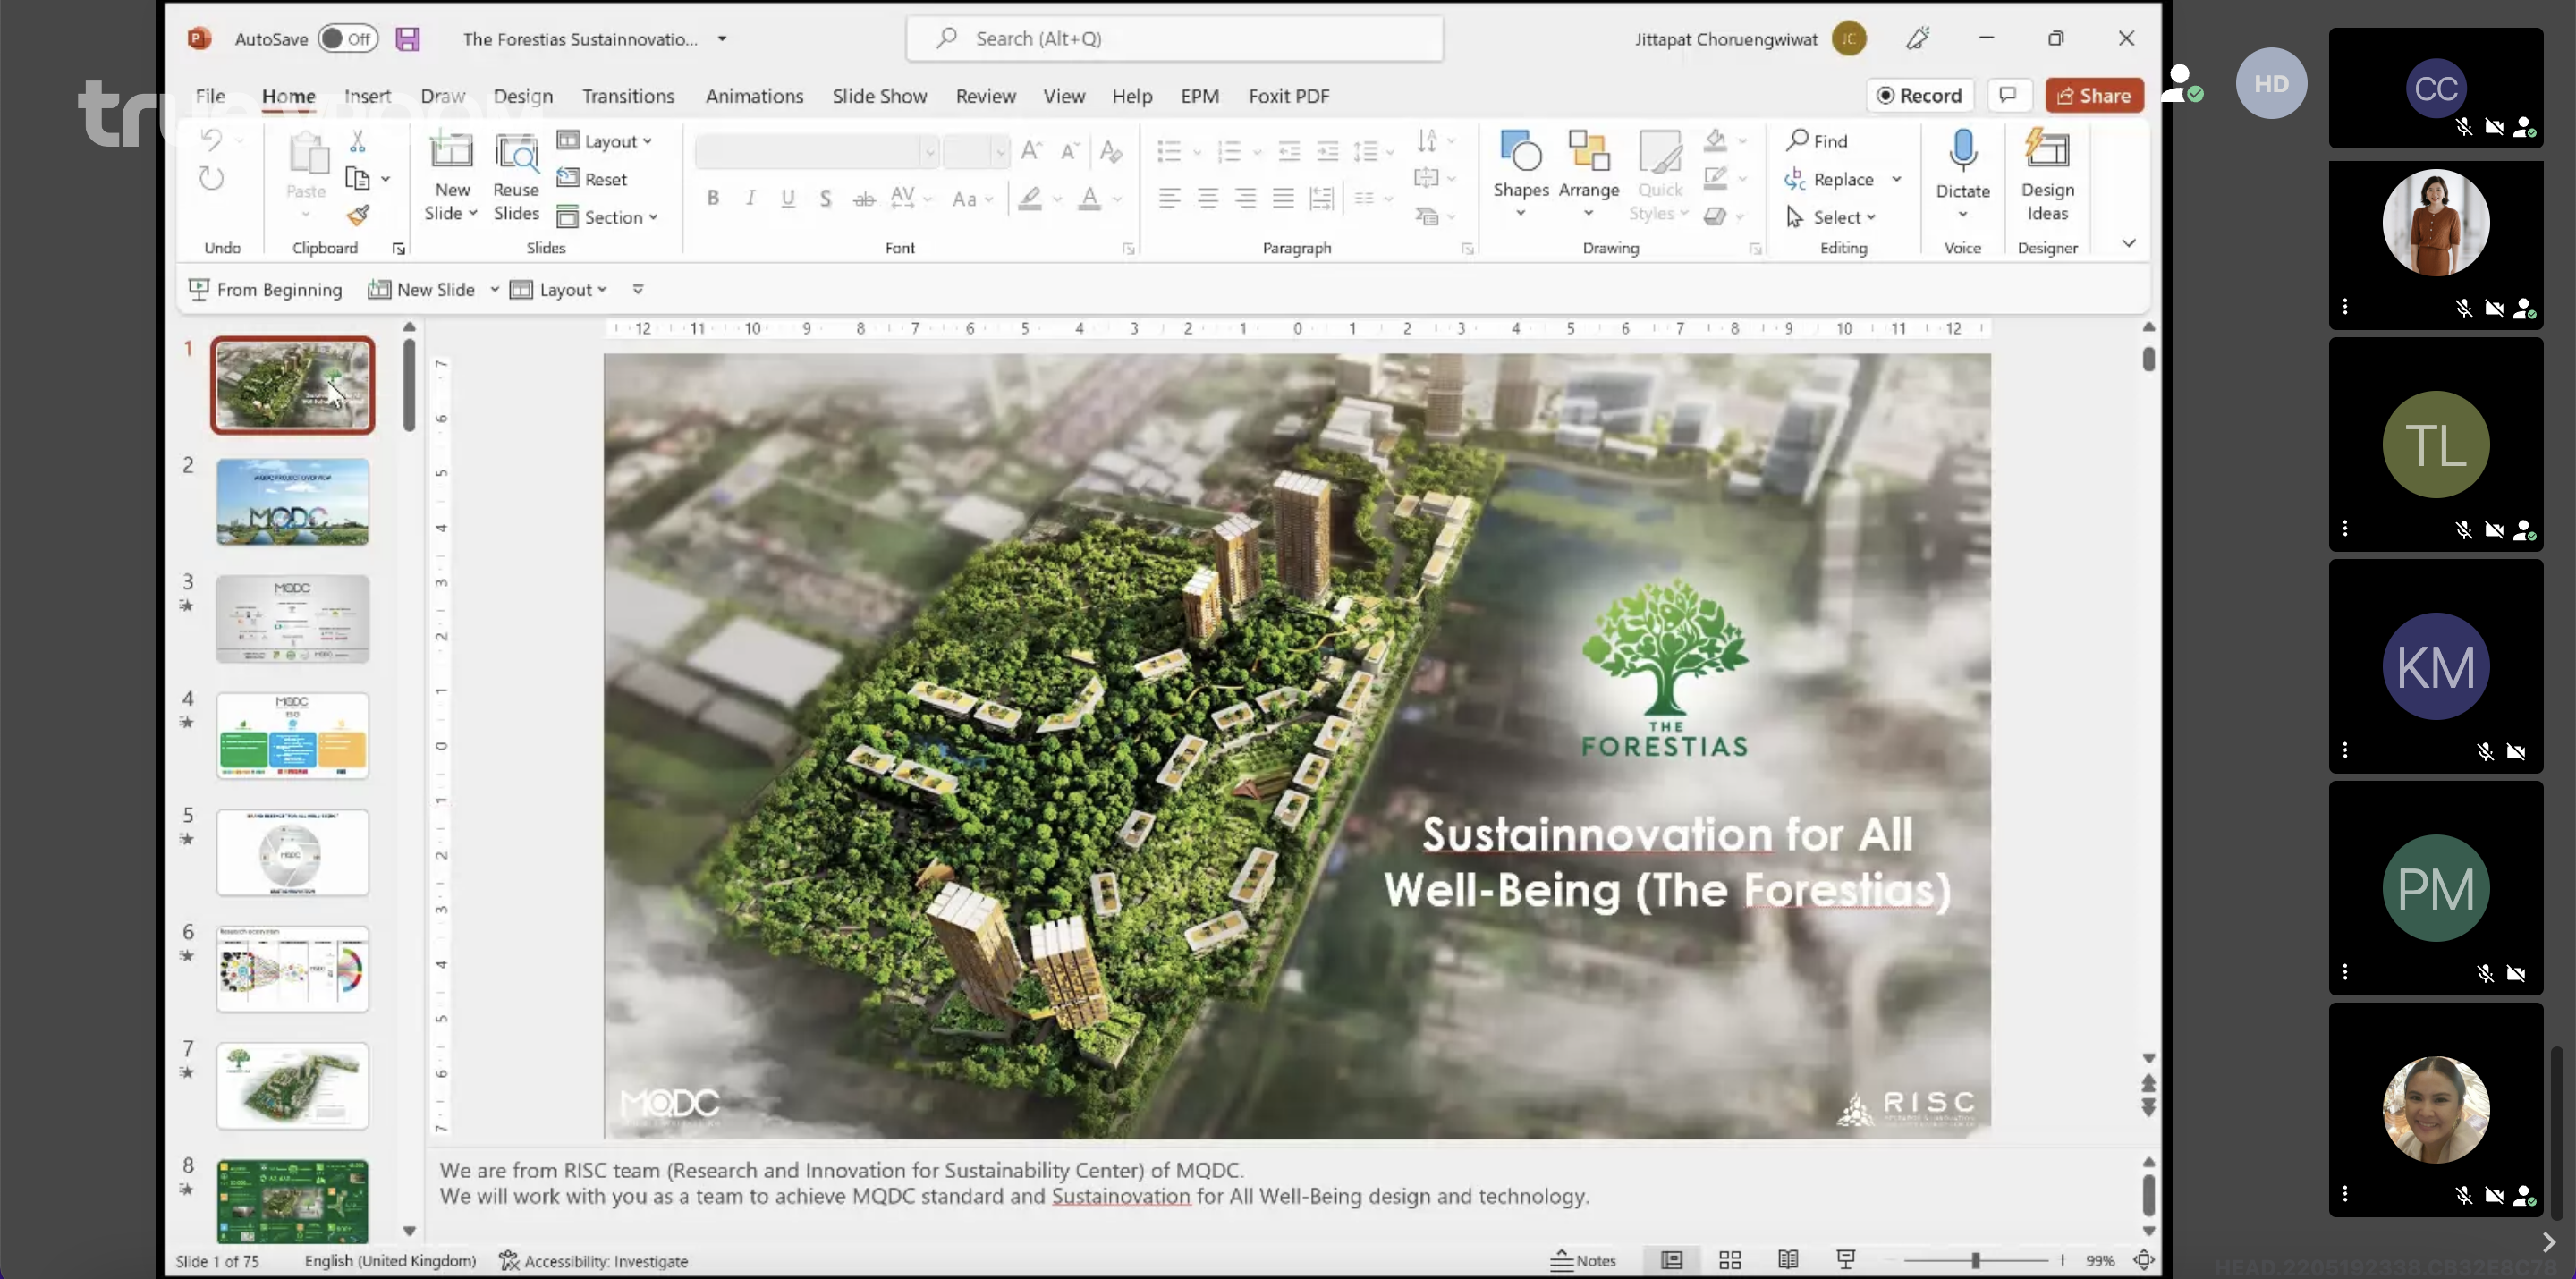This screenshot has width=2576, height=1279.
Task: Click the Format Painter brush icon
Action: click(358, 215)
